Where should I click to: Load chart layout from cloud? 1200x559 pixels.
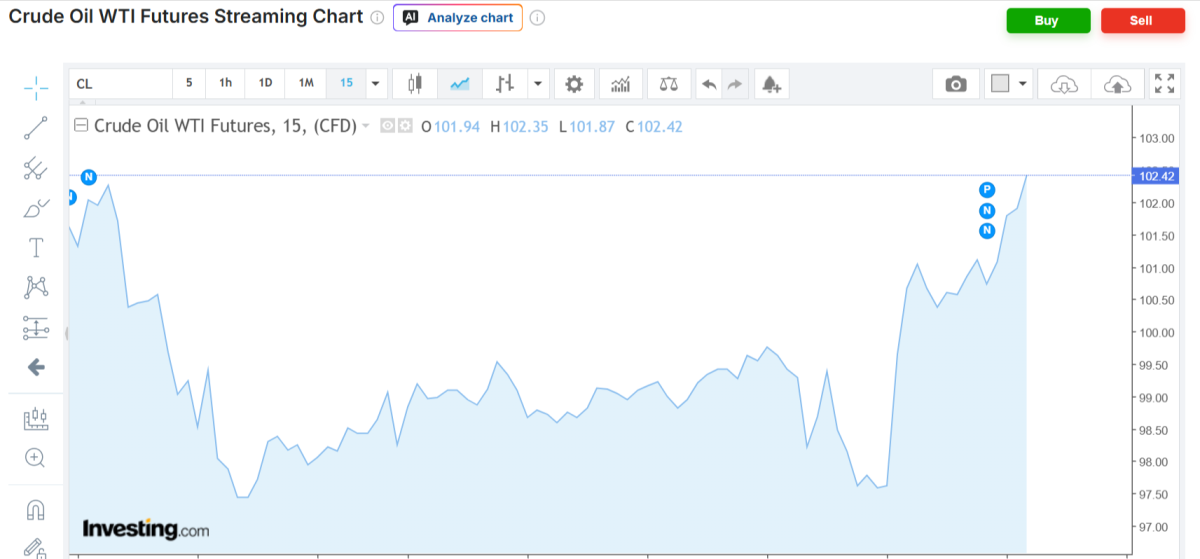(x=1065, y=84)
